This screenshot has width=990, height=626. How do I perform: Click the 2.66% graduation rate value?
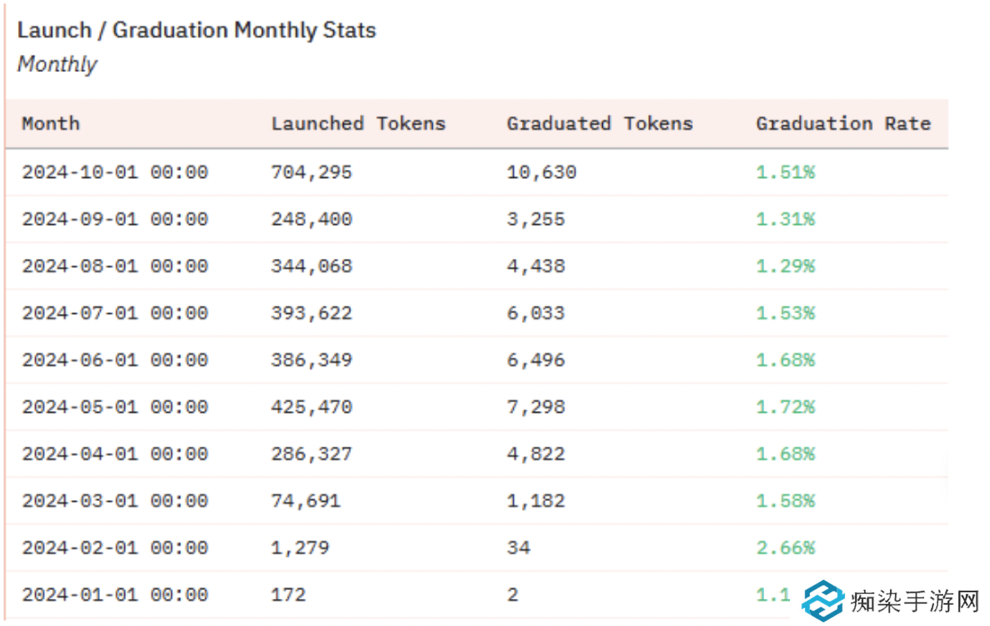[785, 548]
